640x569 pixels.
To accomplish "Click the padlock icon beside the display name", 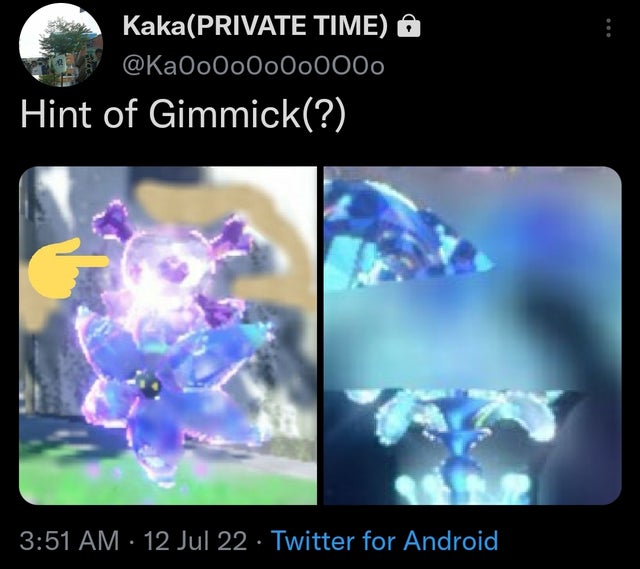I will (x=409, y=26).
